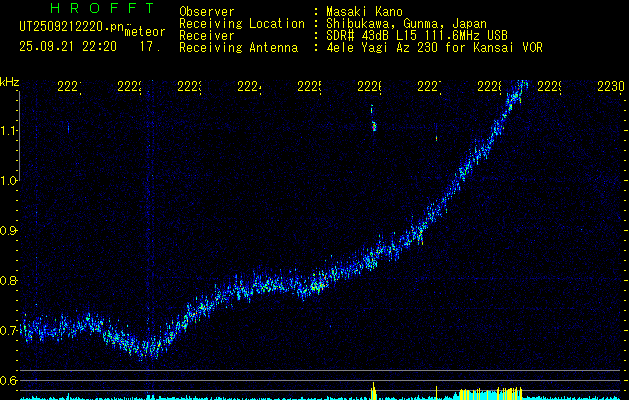This screenshot has width=629, height=400.
Task: Click the 2229 time axis marker
Action: point(549,87)
